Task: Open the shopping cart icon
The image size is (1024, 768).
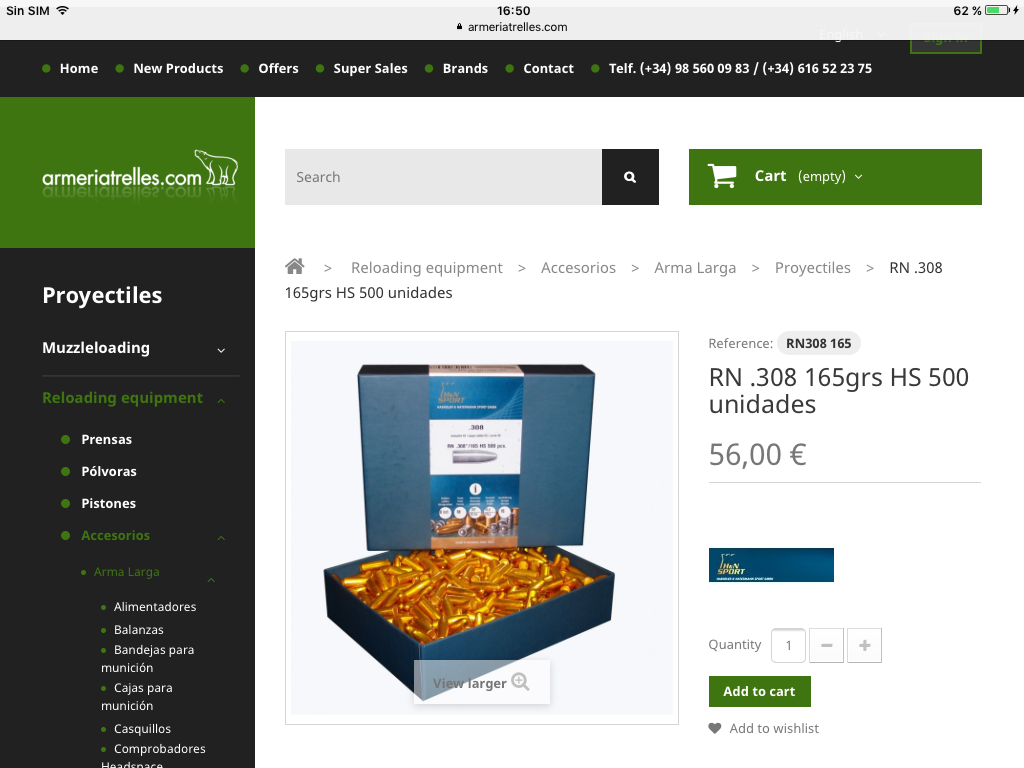Action: (x=722, y=176)
